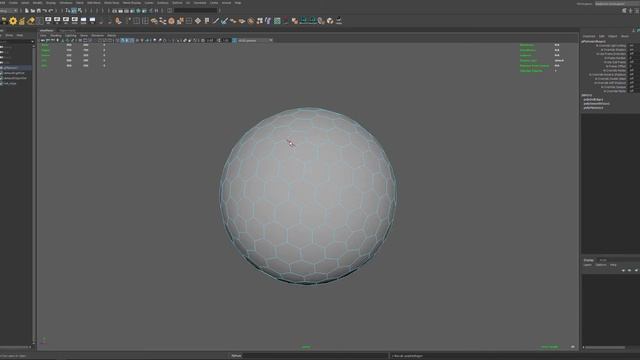Click polyPlatonic1 under INPUTS
Viewport: 640px width, 360px height.
click(x=593, y=108)
